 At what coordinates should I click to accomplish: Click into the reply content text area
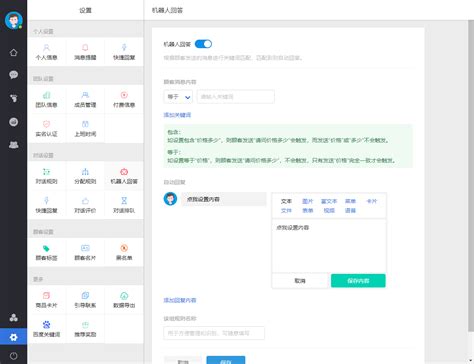329,246
